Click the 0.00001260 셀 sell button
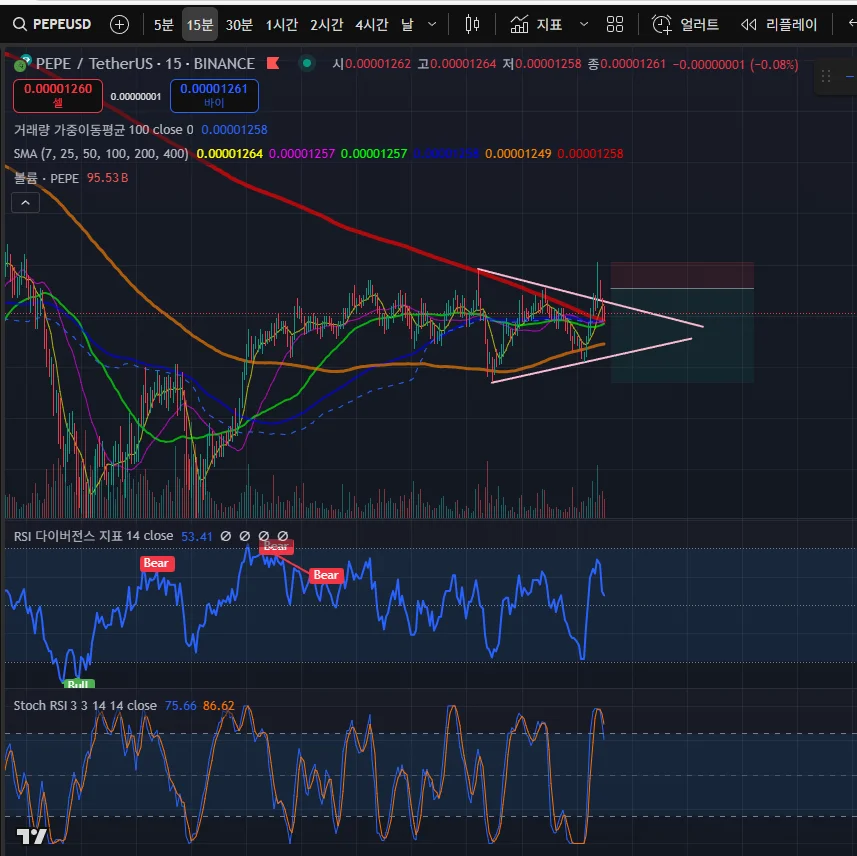 point(58,96)
